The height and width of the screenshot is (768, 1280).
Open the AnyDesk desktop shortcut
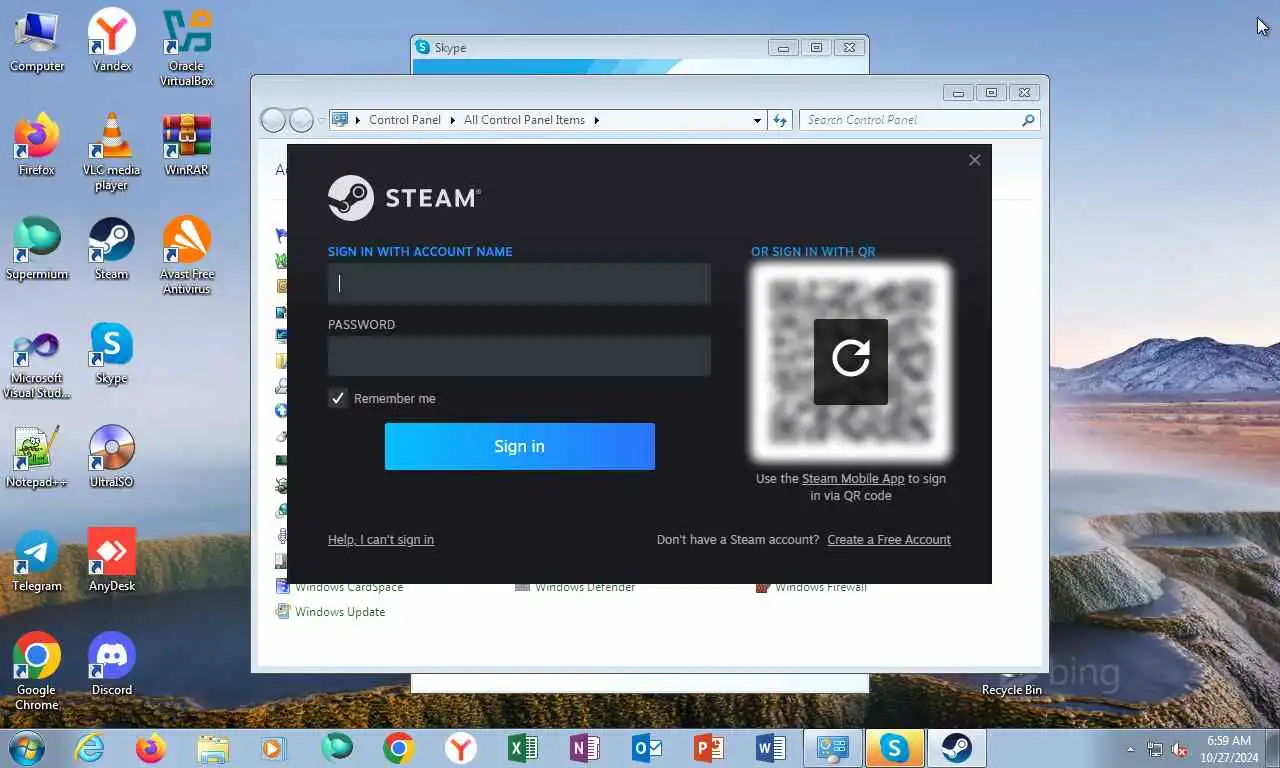click(x=112, y=561)
